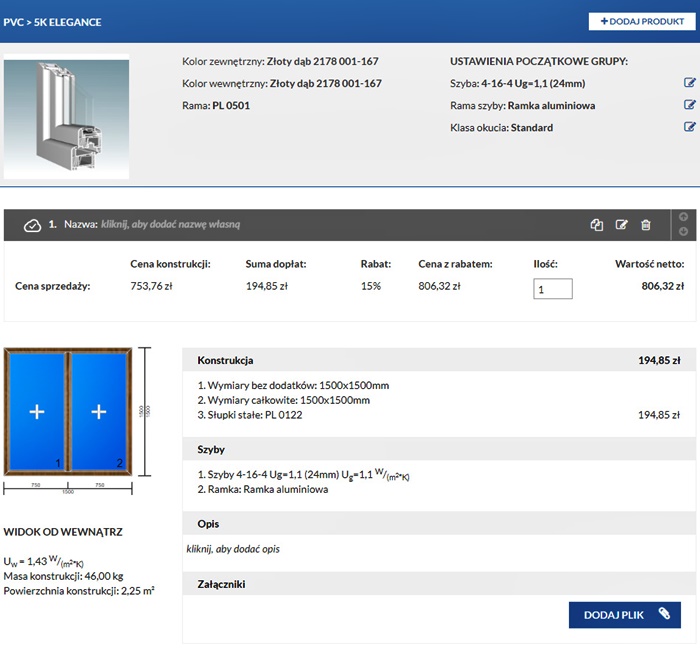Delete item 1 with trash icon
700x665 pixels.
[x=646, y=225]
